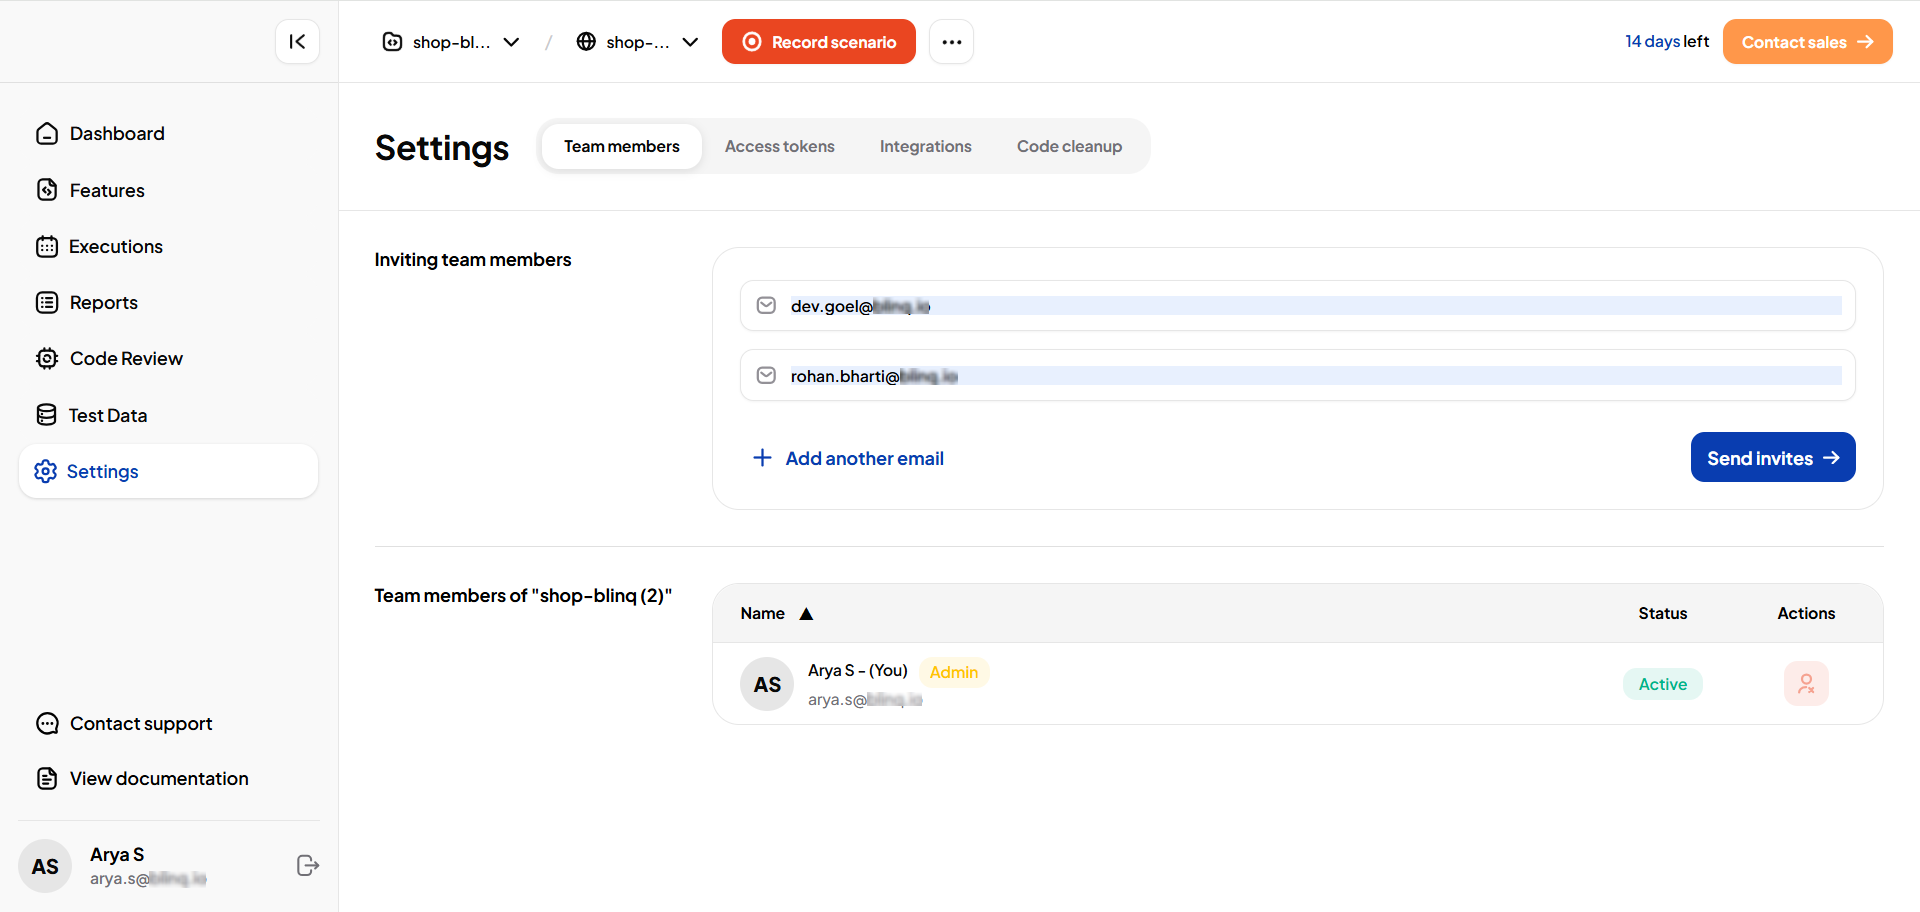Sort members by Name column arrow

point(806,614)
